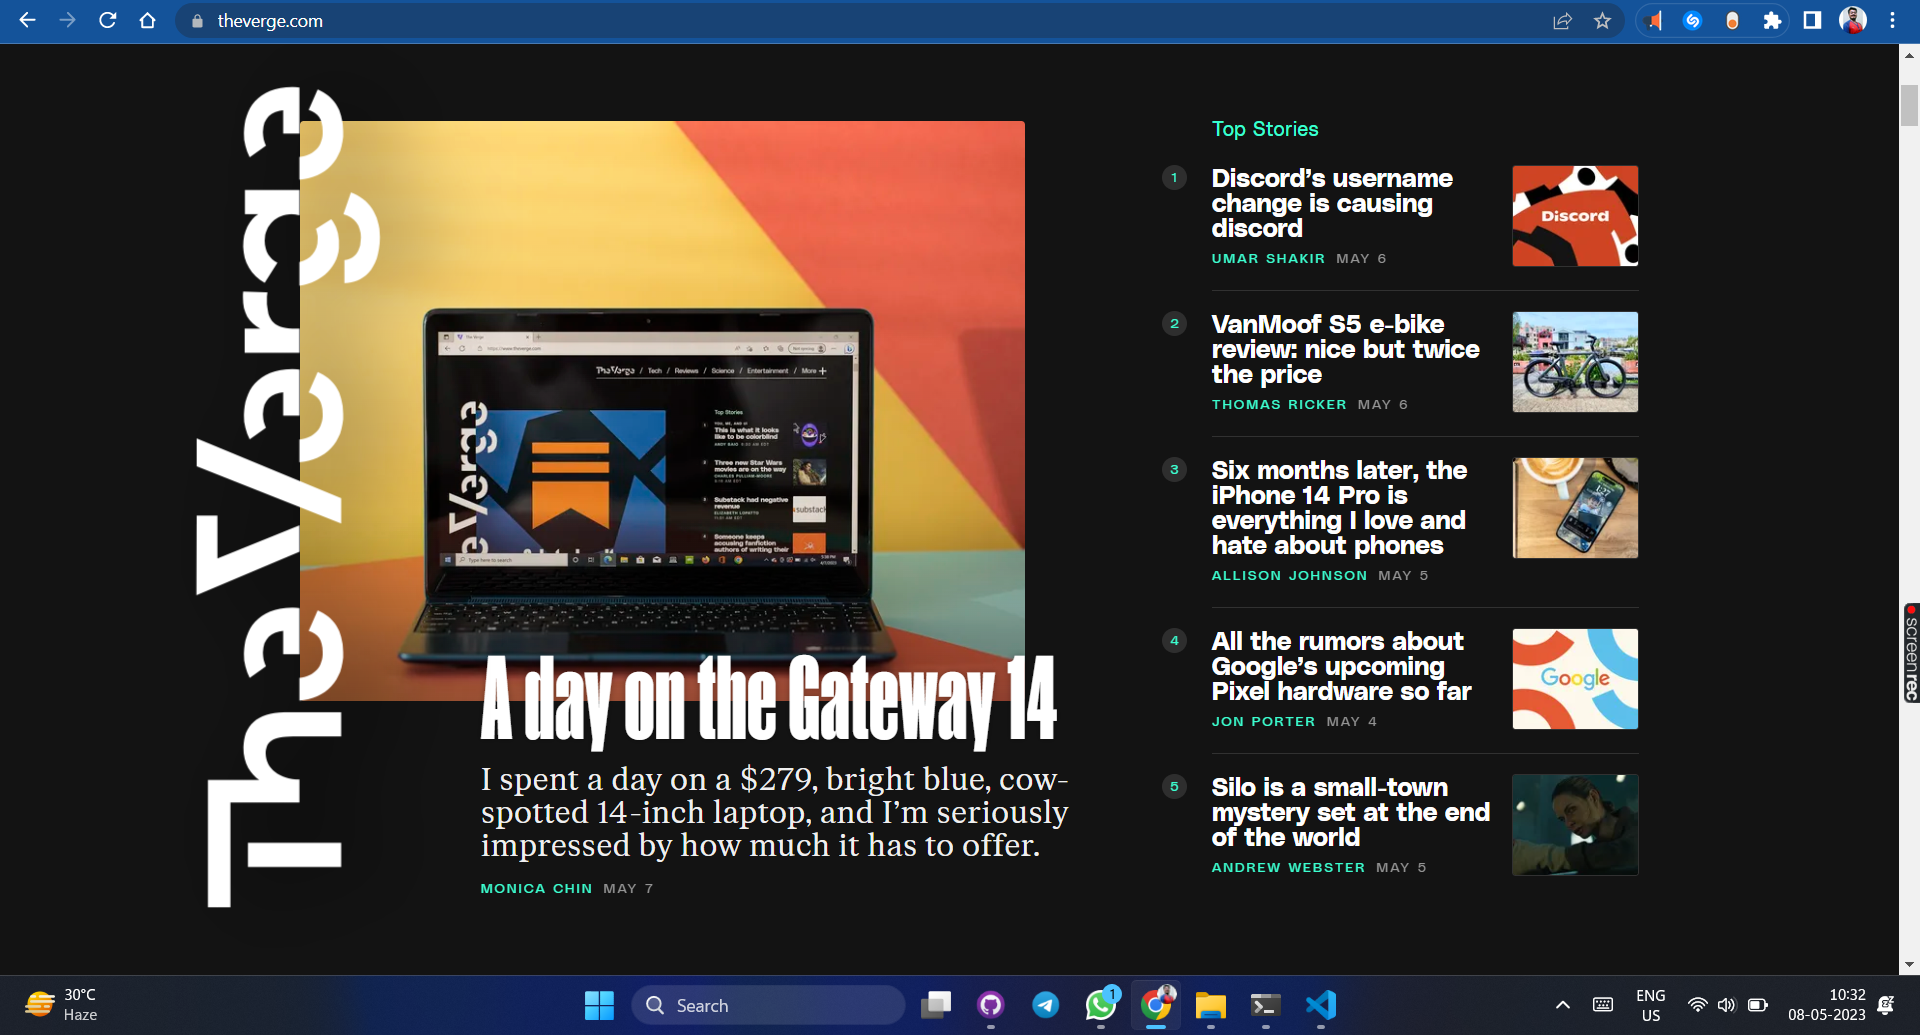Screen dimensions: 1920x1035
Task: Go back using the browser back arrow
Action: (x=27, y=20)
